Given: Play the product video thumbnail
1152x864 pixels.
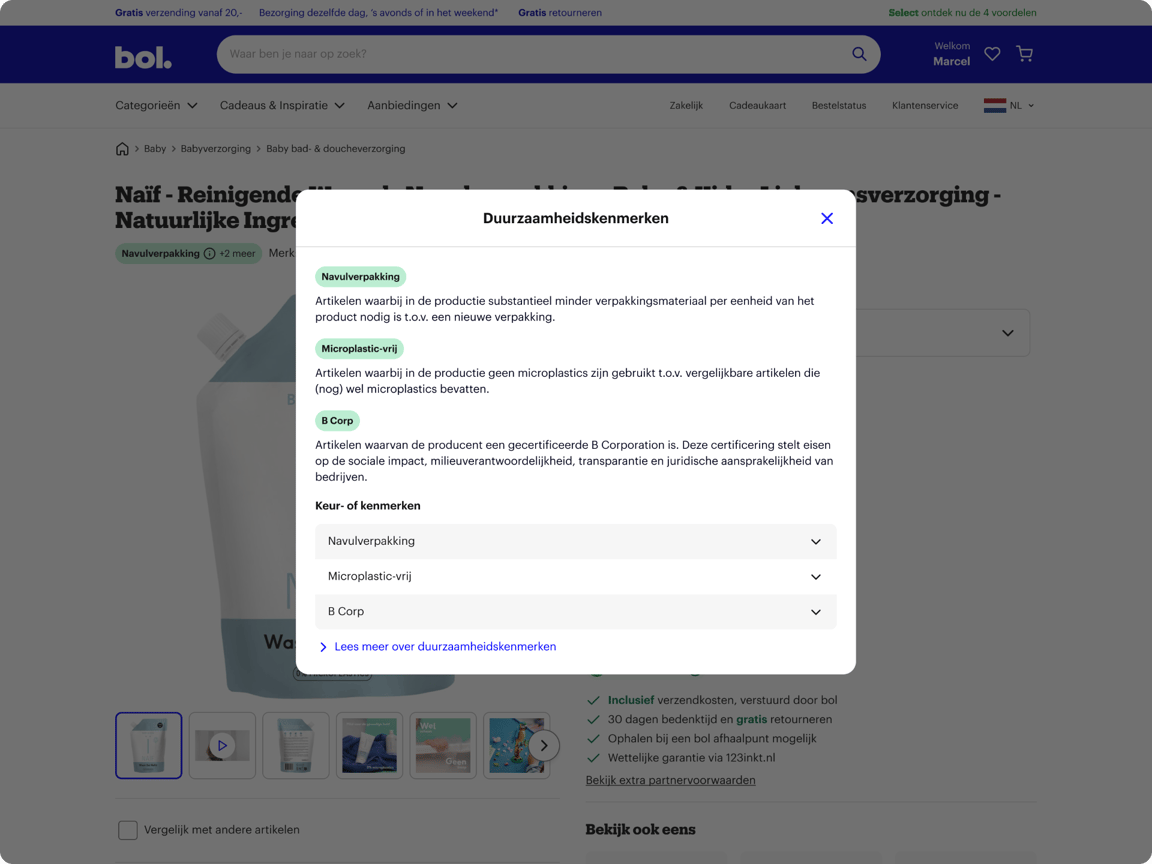Looking at the screenshot, I should [x=222, y=745].
